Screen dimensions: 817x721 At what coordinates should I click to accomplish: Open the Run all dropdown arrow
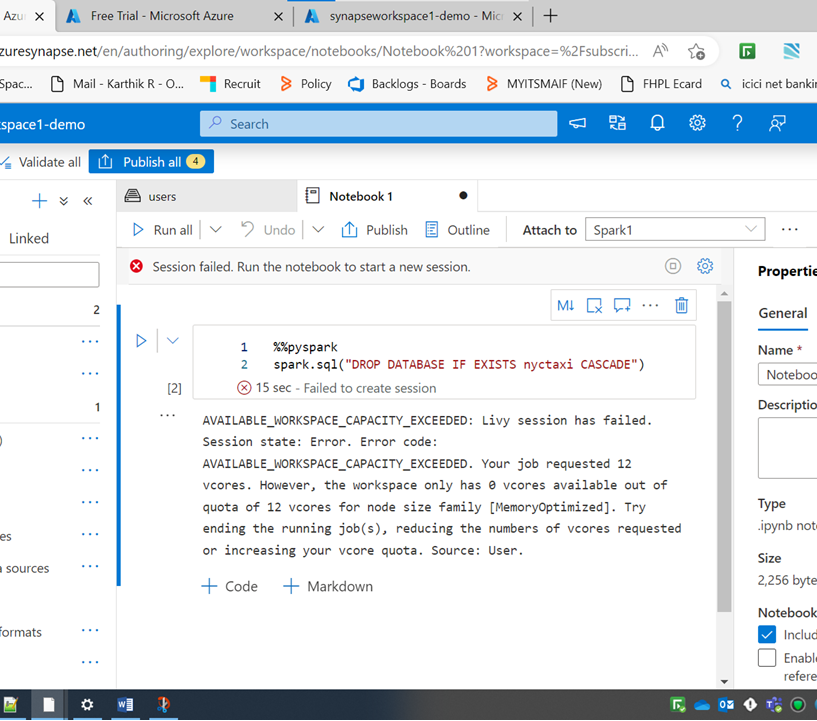pos(214,229)
